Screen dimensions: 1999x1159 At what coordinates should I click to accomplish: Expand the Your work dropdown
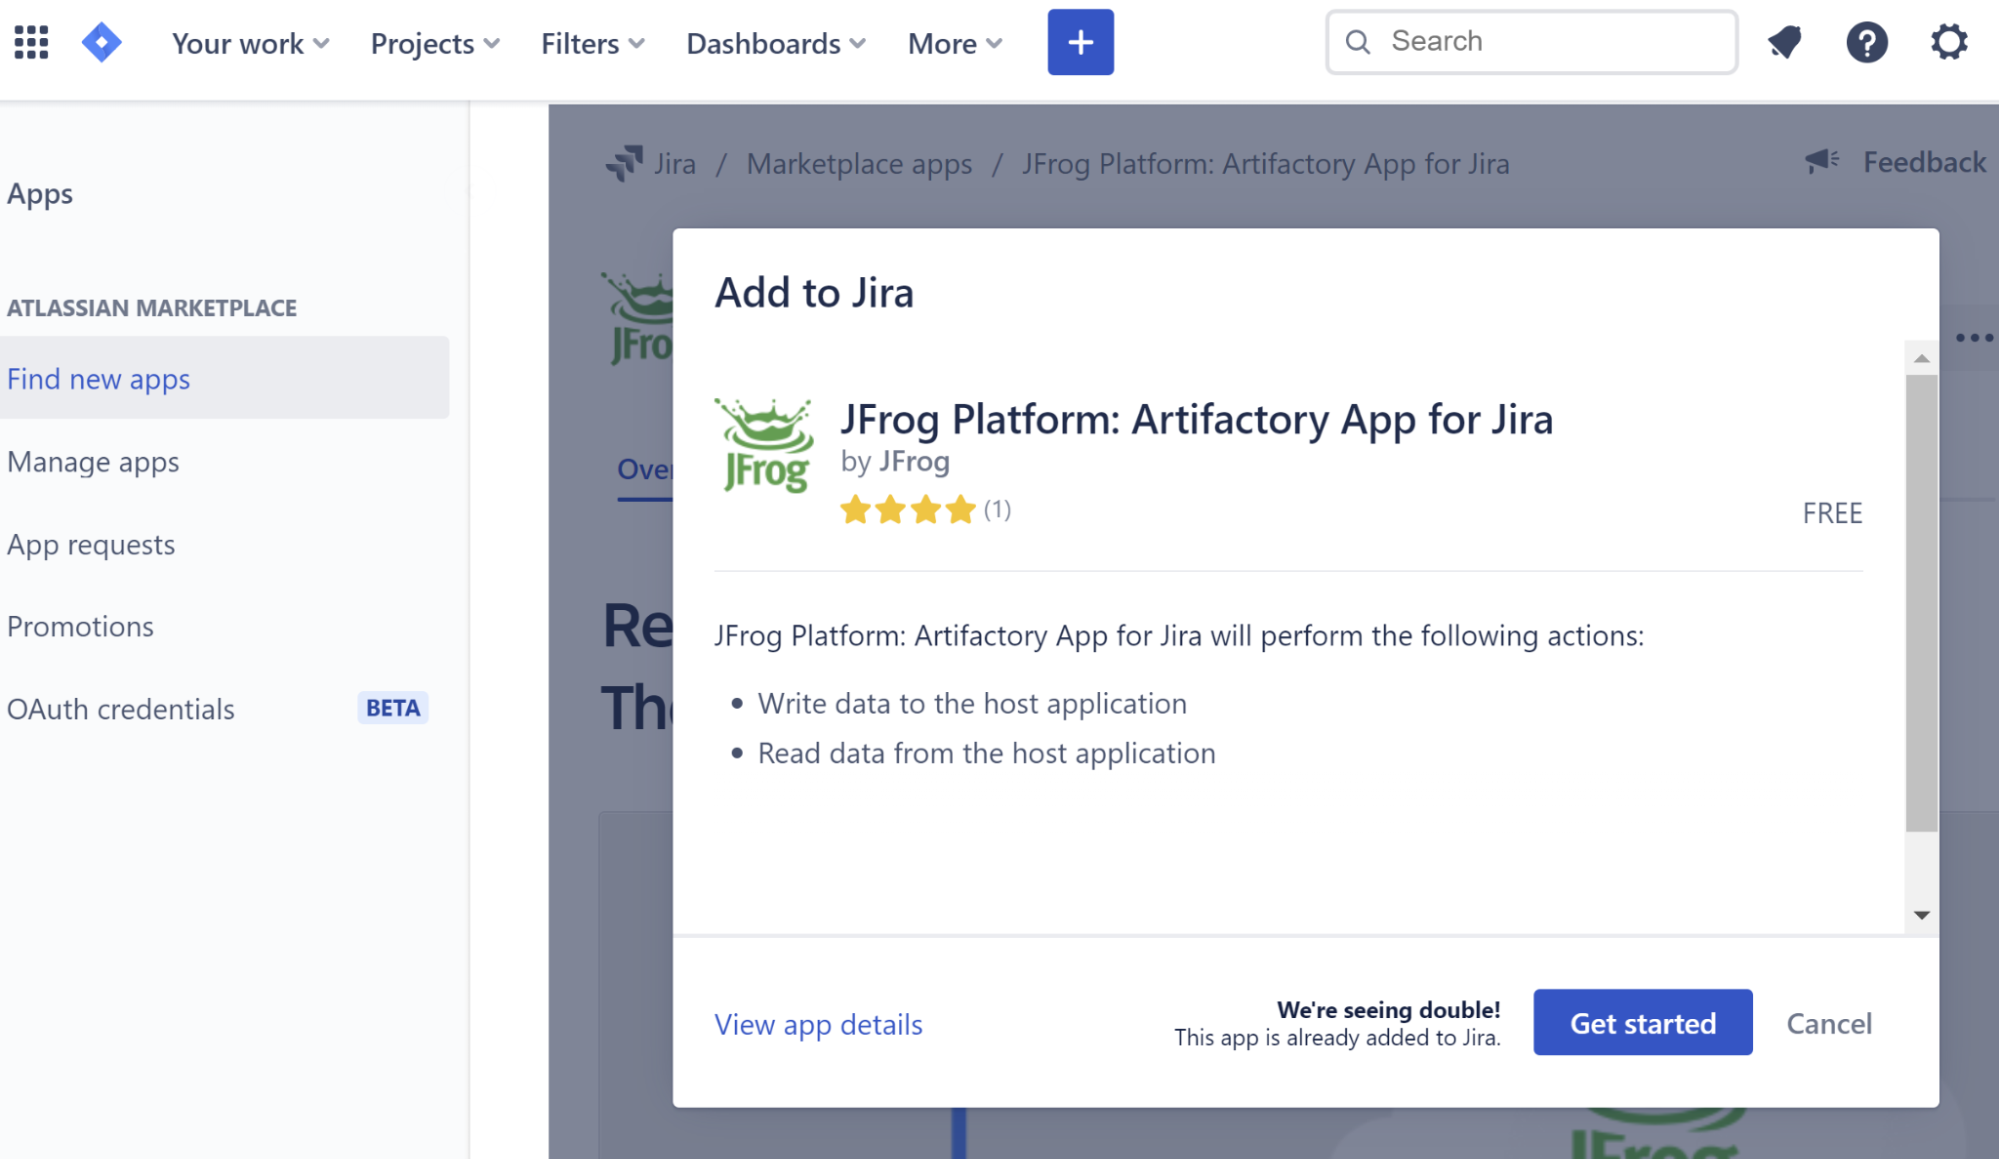pos(250,43)
